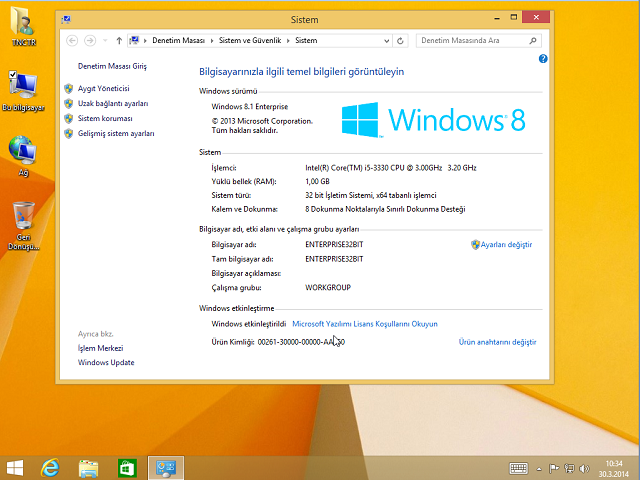Go up one level arrow
This screenshot has height=480, width=640.
pos(119,40)
